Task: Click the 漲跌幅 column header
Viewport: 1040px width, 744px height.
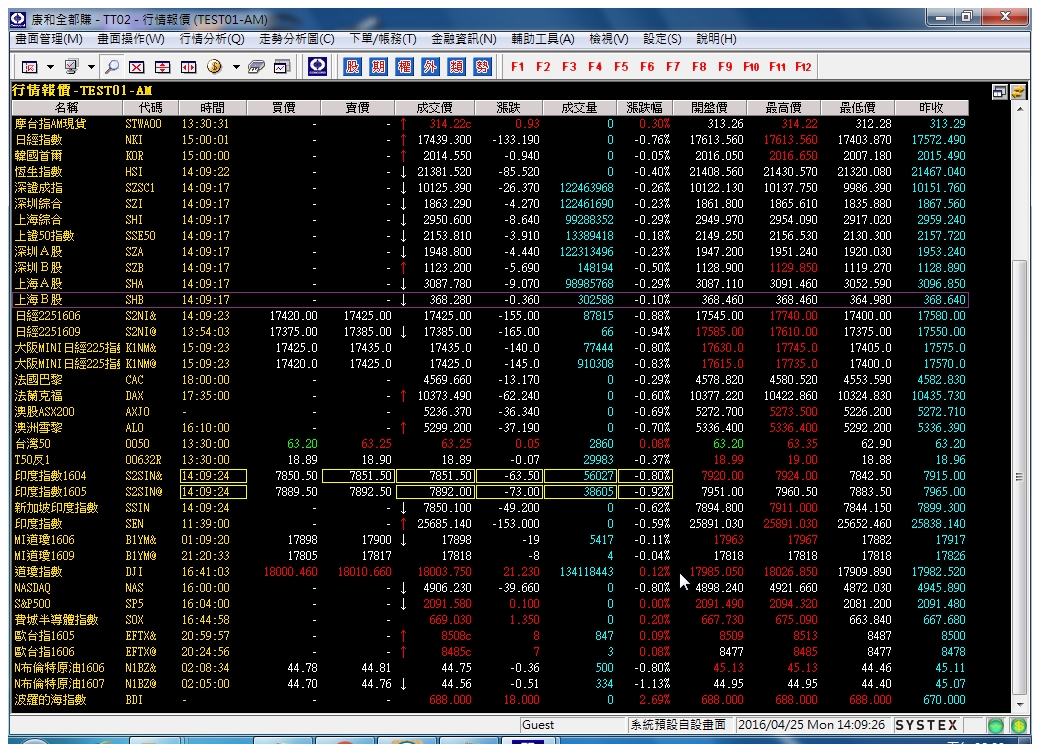Action: coord(645,107)
